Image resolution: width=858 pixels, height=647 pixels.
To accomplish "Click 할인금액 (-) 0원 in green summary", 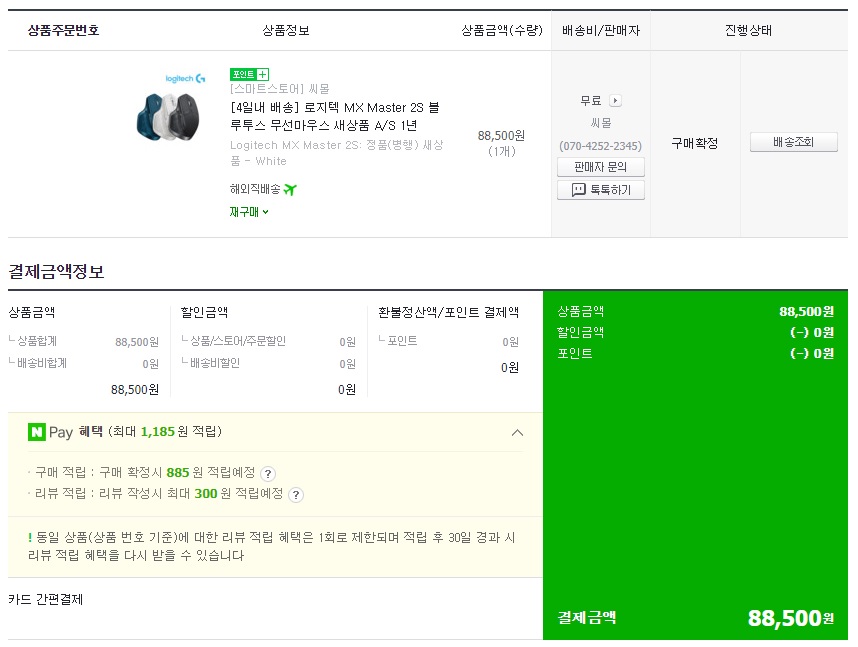I will 695,332.
